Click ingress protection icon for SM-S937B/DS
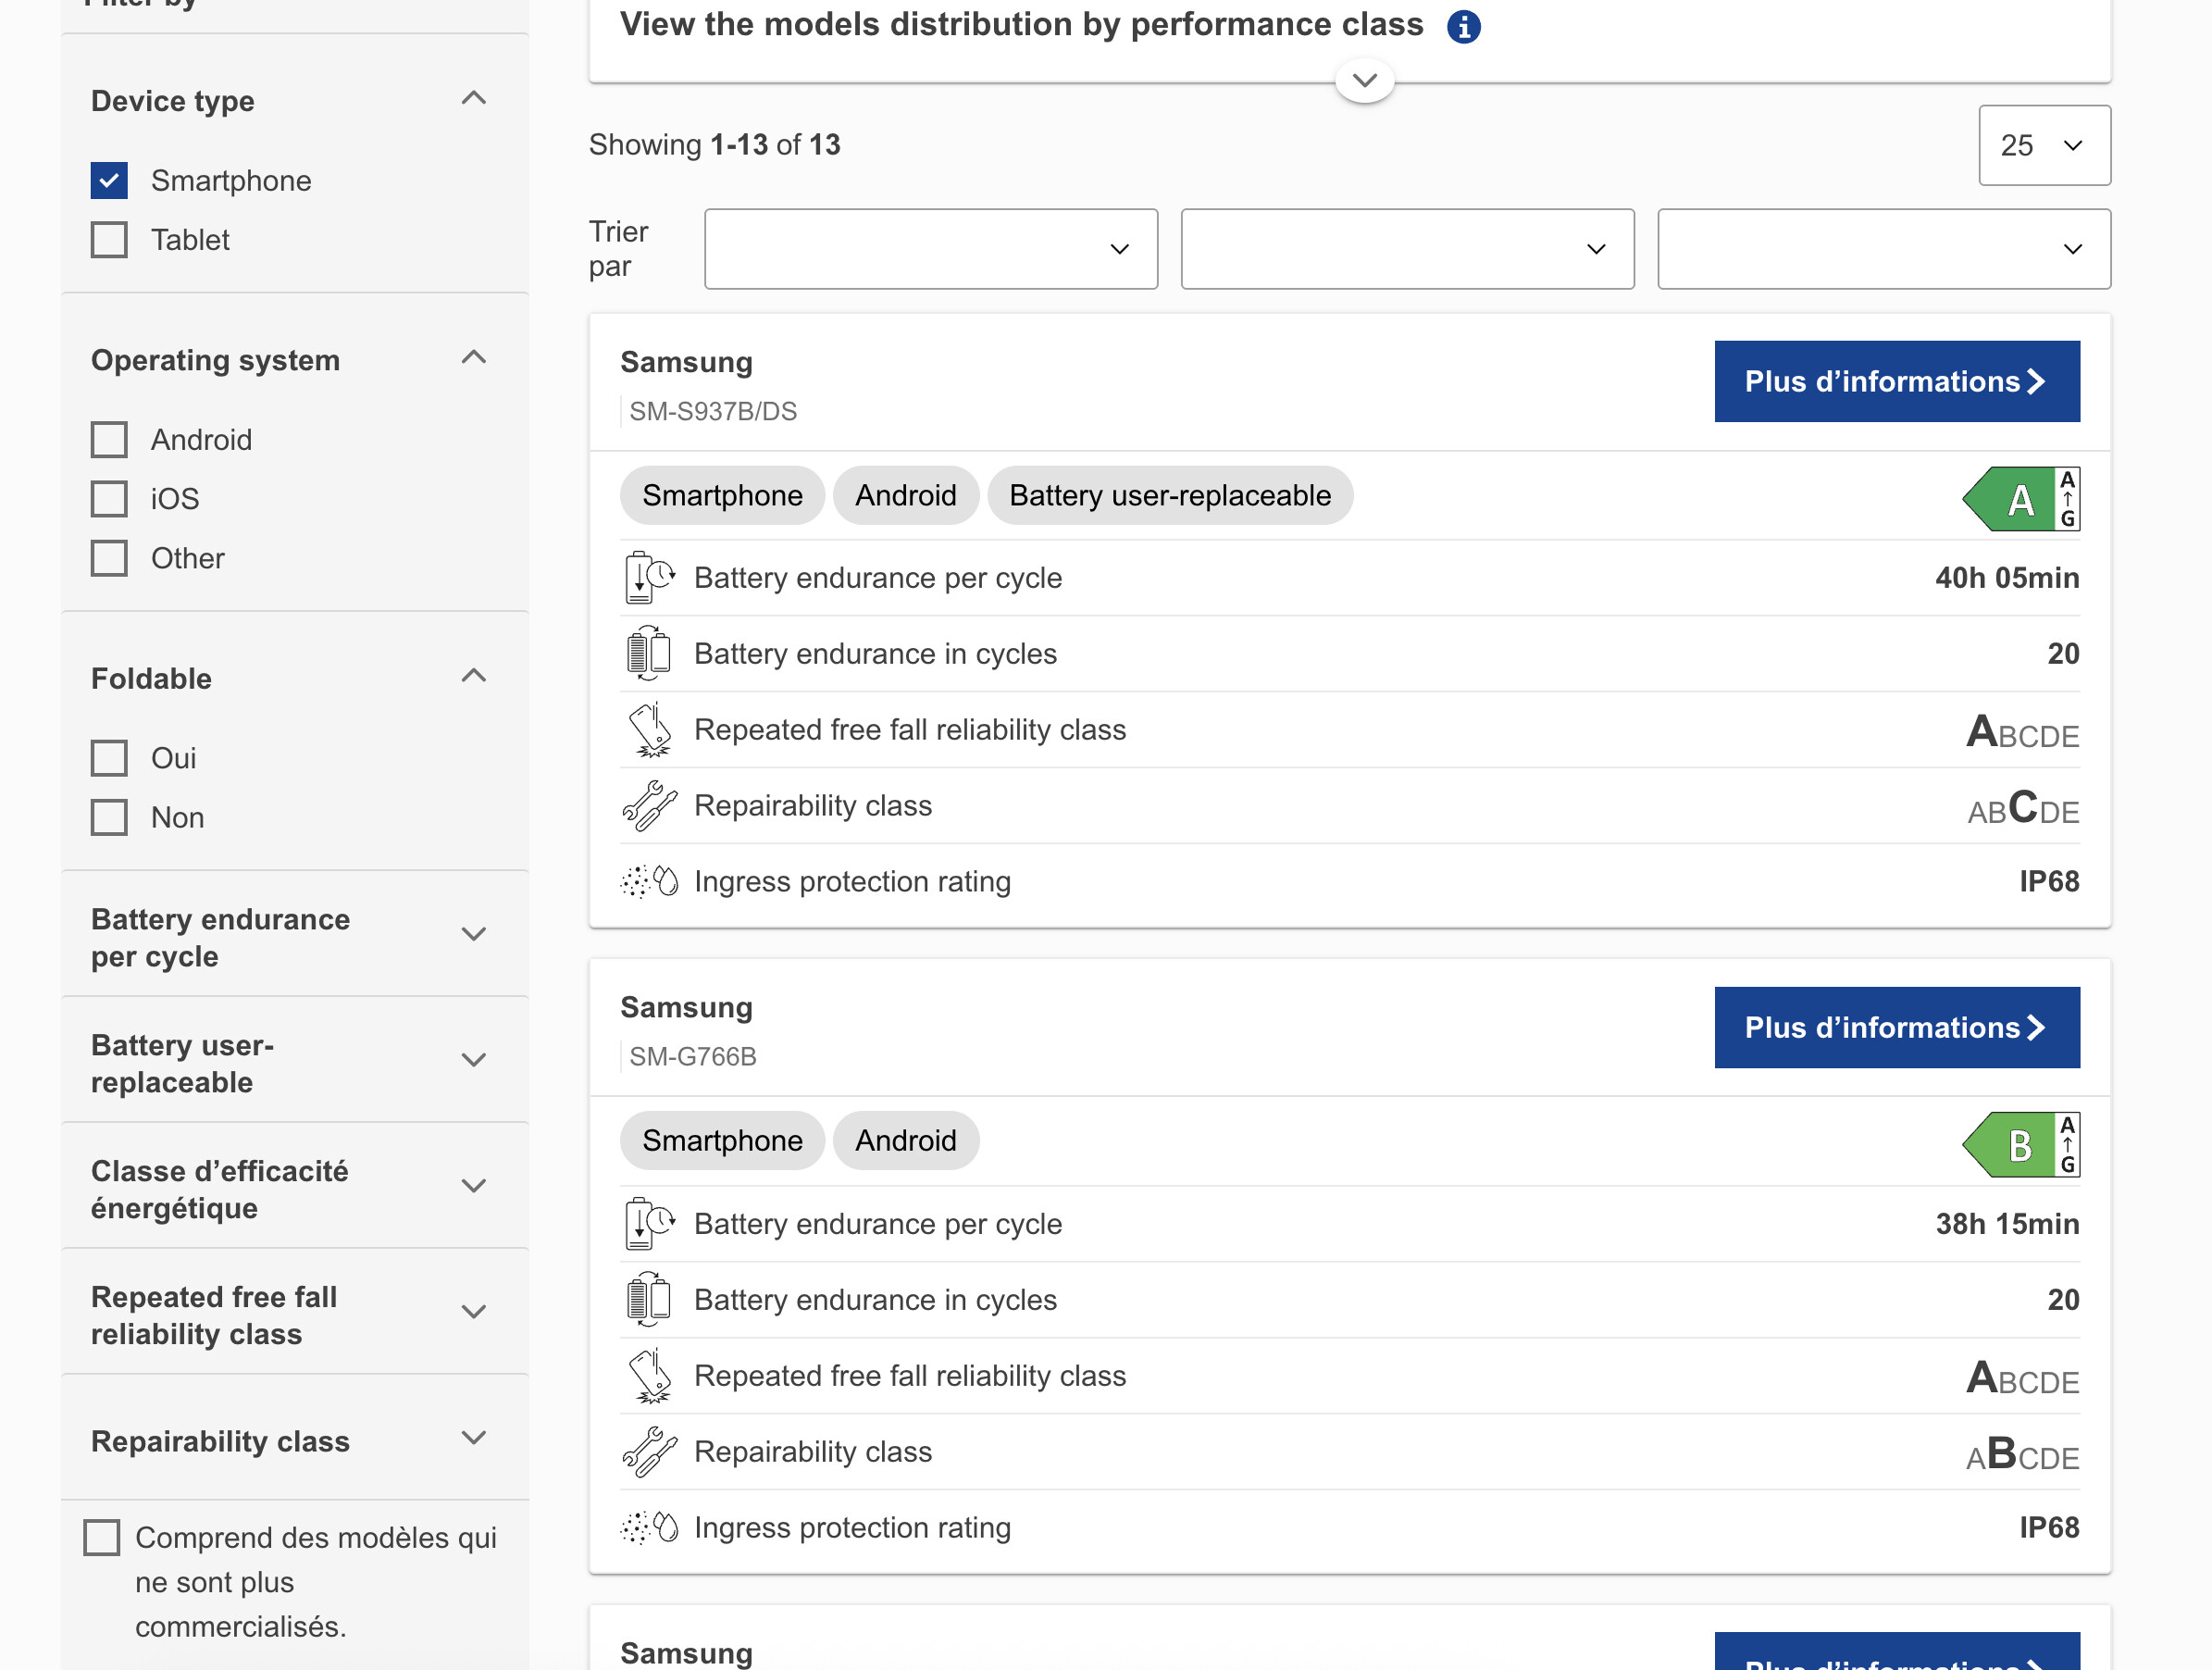The image size is (2212, 1670). pos(649,882)
